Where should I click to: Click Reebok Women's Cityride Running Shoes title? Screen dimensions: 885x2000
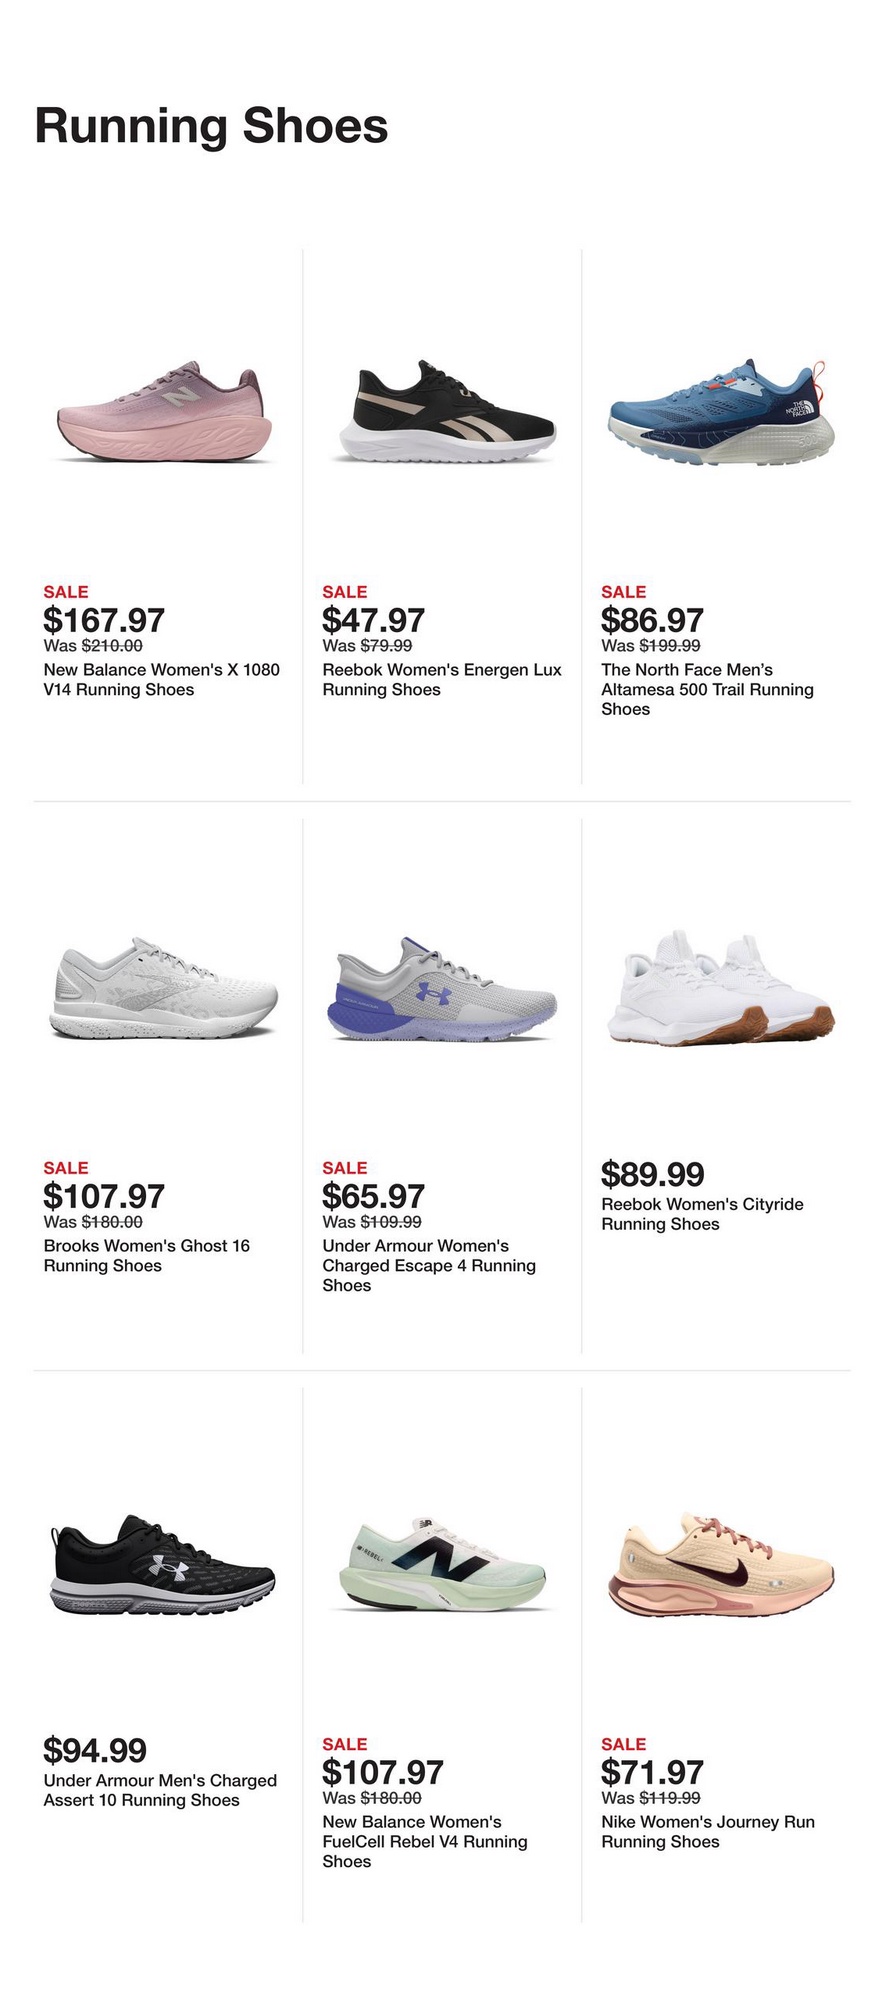click(x=702, y=1214)
